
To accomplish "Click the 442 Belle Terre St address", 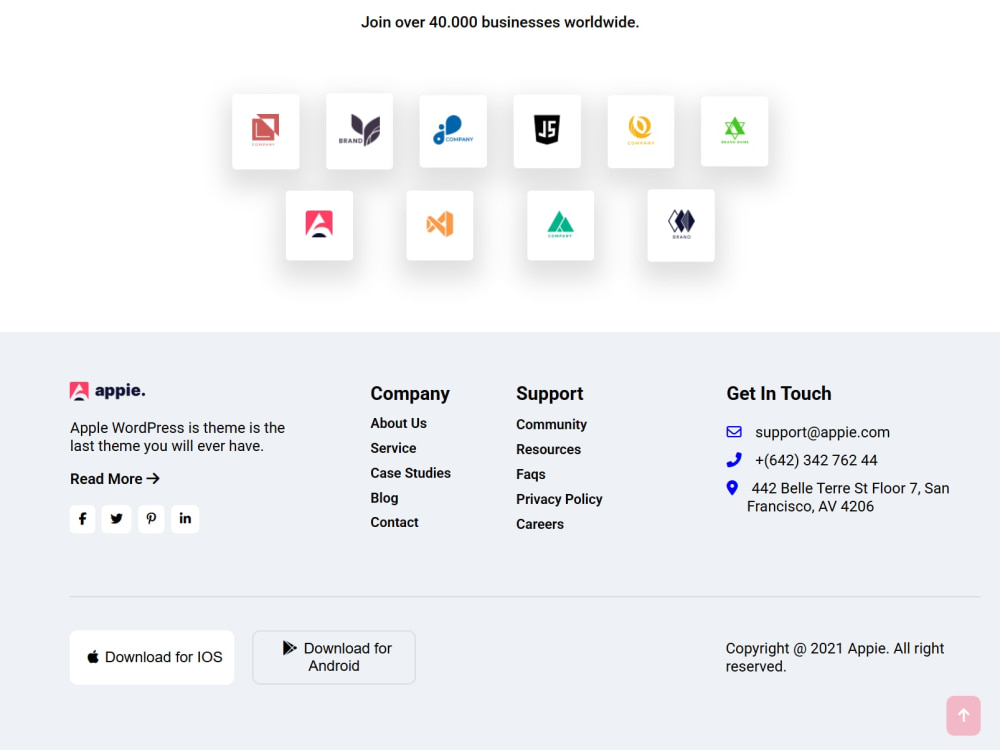I will (x=848, y=497).
